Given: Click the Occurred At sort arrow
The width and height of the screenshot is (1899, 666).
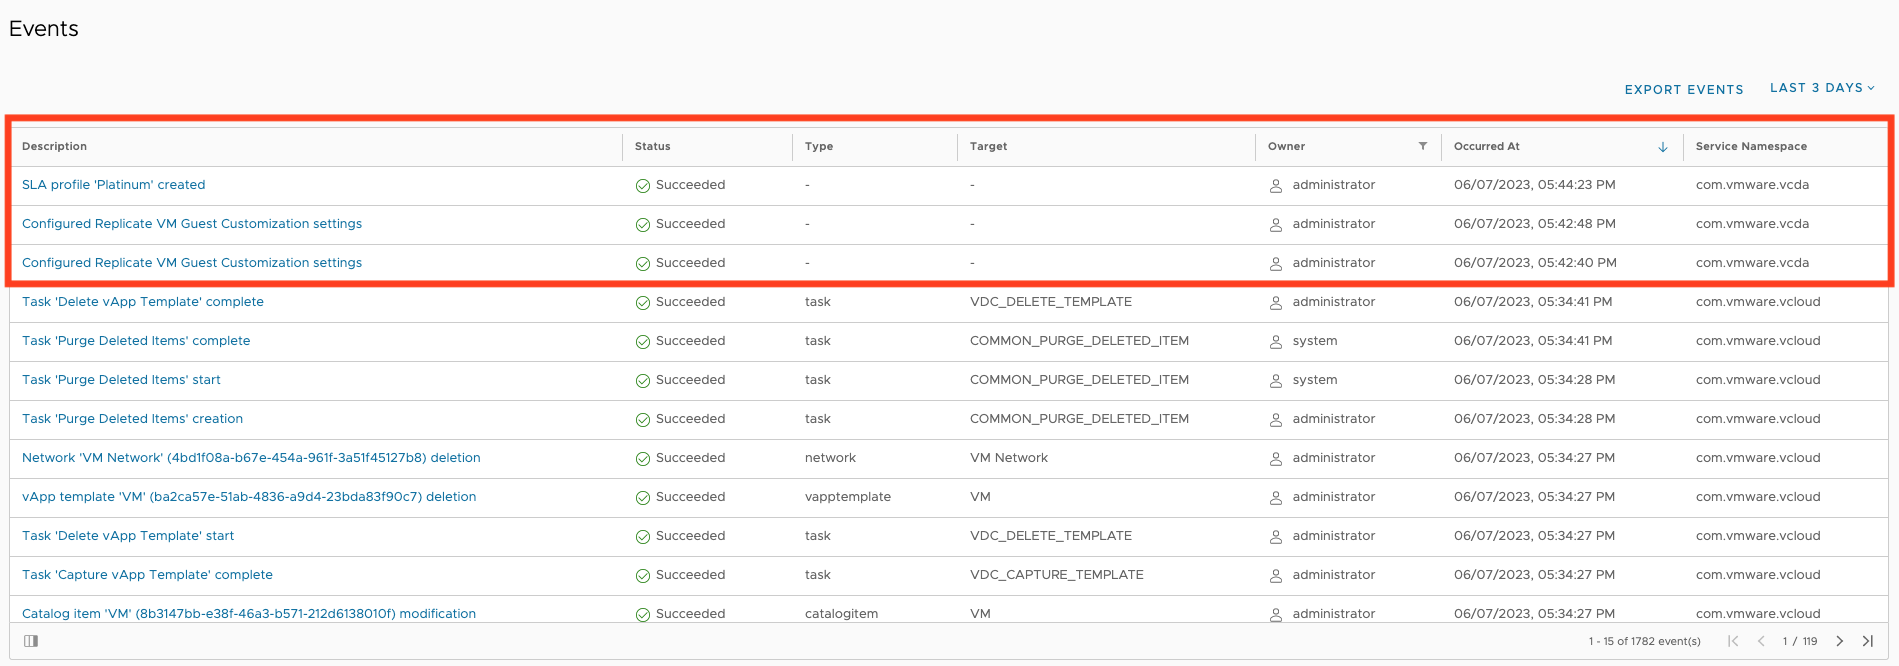Looking at the screenshot, I should (x=1662, y=147).
